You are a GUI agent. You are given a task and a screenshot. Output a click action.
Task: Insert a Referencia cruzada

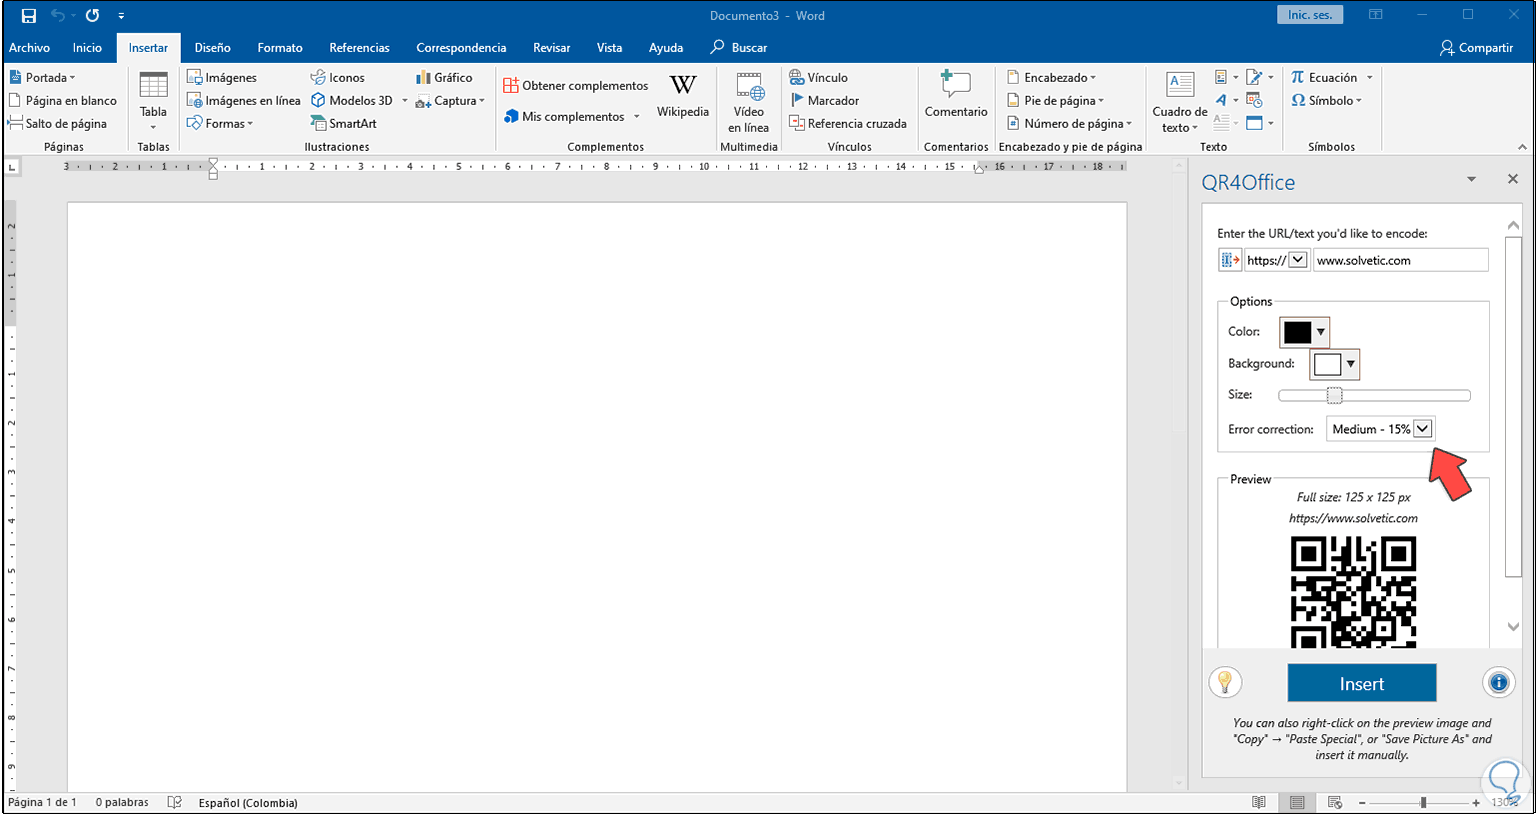[848, 123]
